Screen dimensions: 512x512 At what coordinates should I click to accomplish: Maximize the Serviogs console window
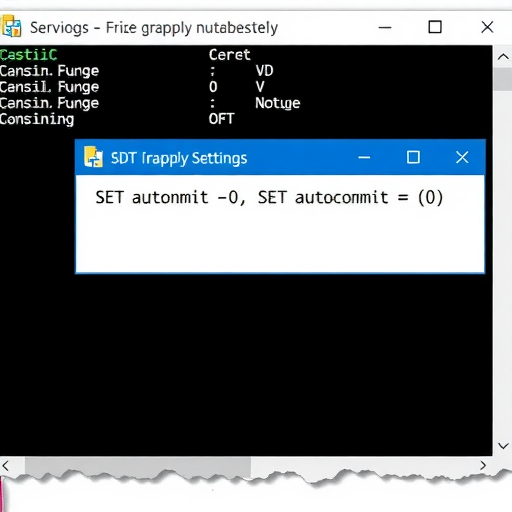pos(435,27)
